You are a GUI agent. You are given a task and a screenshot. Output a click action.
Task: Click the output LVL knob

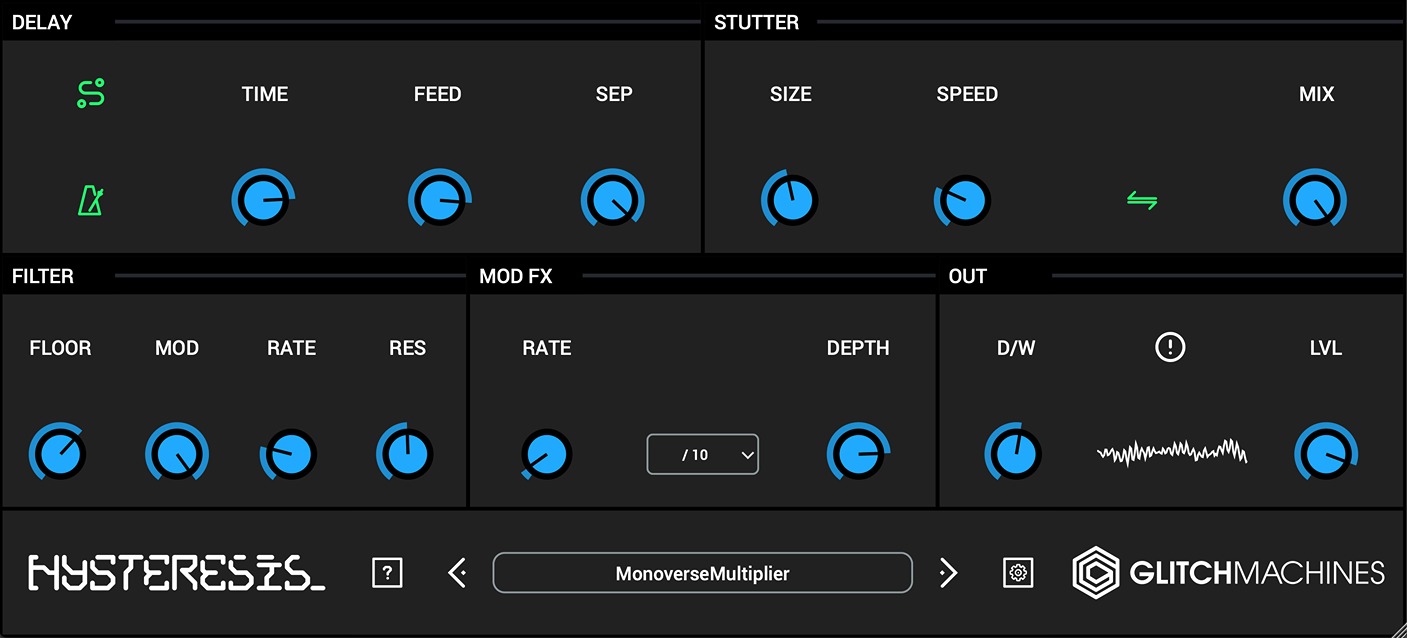1326,454
